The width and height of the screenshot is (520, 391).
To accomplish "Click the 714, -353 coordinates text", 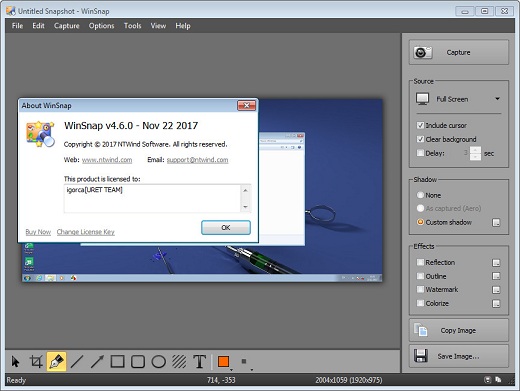I will pyautogui.click(x=221, y=380).
